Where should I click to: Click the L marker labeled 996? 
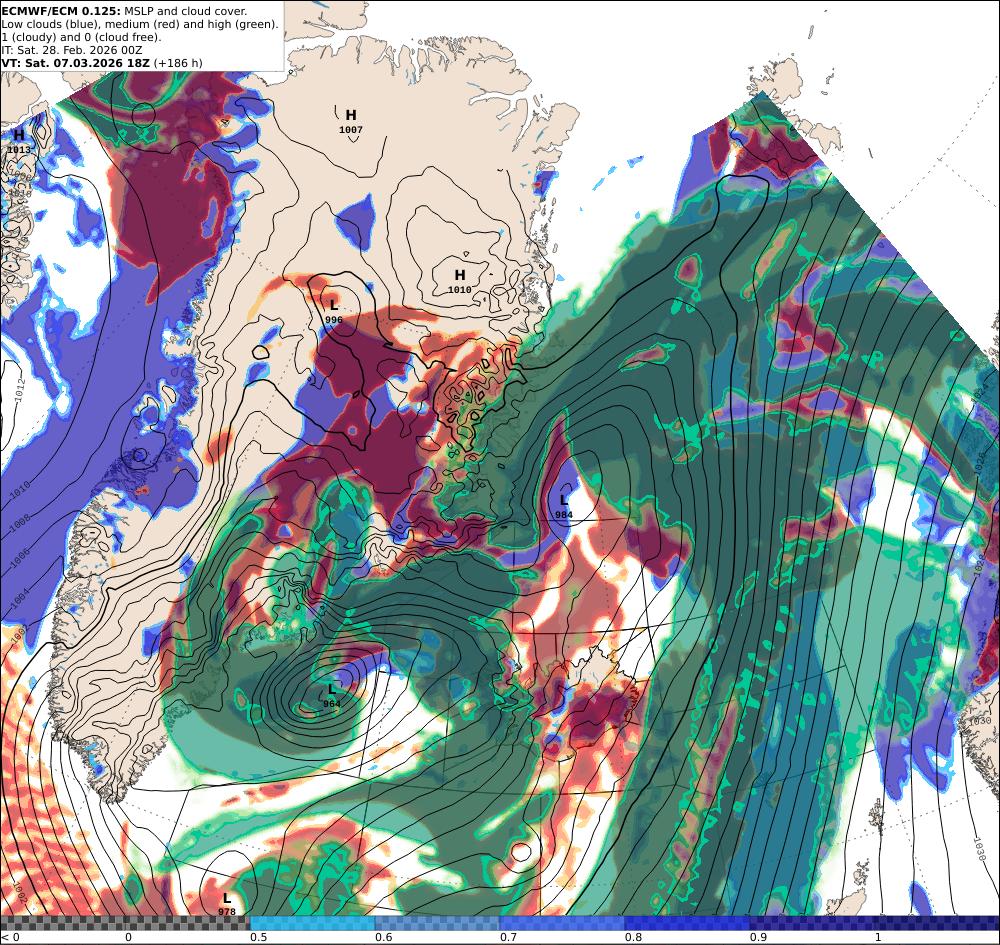pyautogui.click(x=334, y=311)
